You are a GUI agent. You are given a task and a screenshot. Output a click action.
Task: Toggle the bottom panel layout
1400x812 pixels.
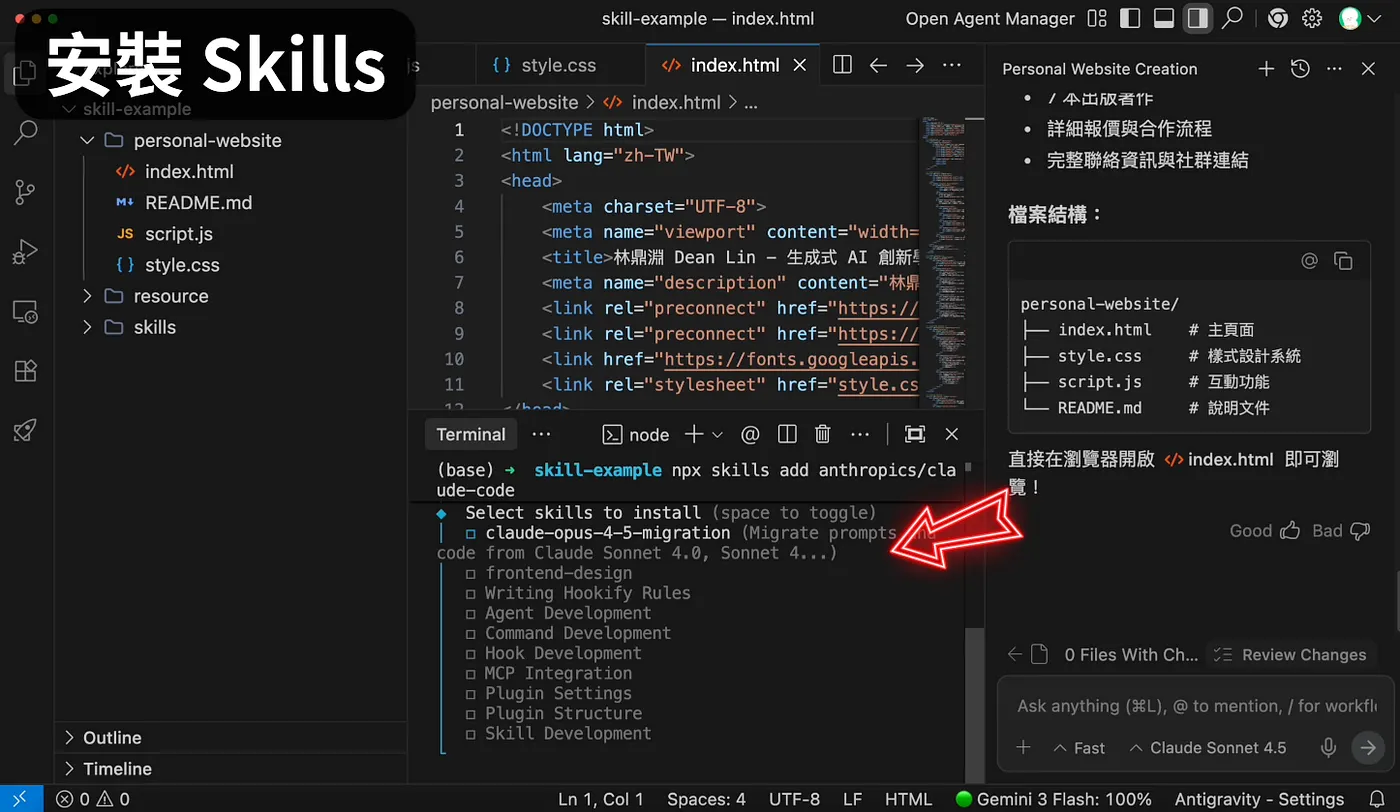pos(1163,18)
